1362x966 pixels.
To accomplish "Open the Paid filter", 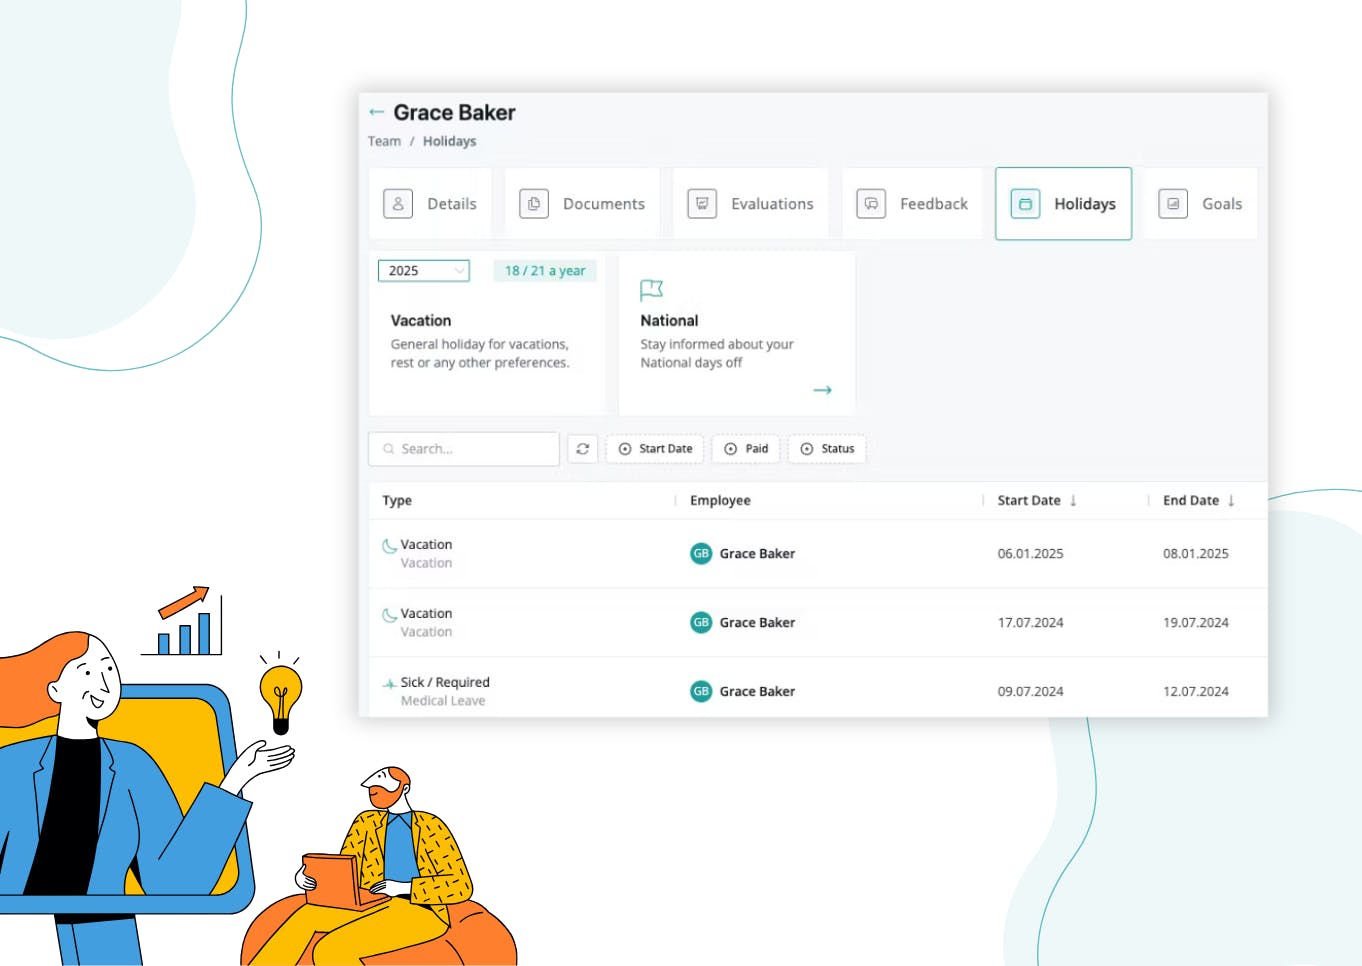I will pos(746,449).
